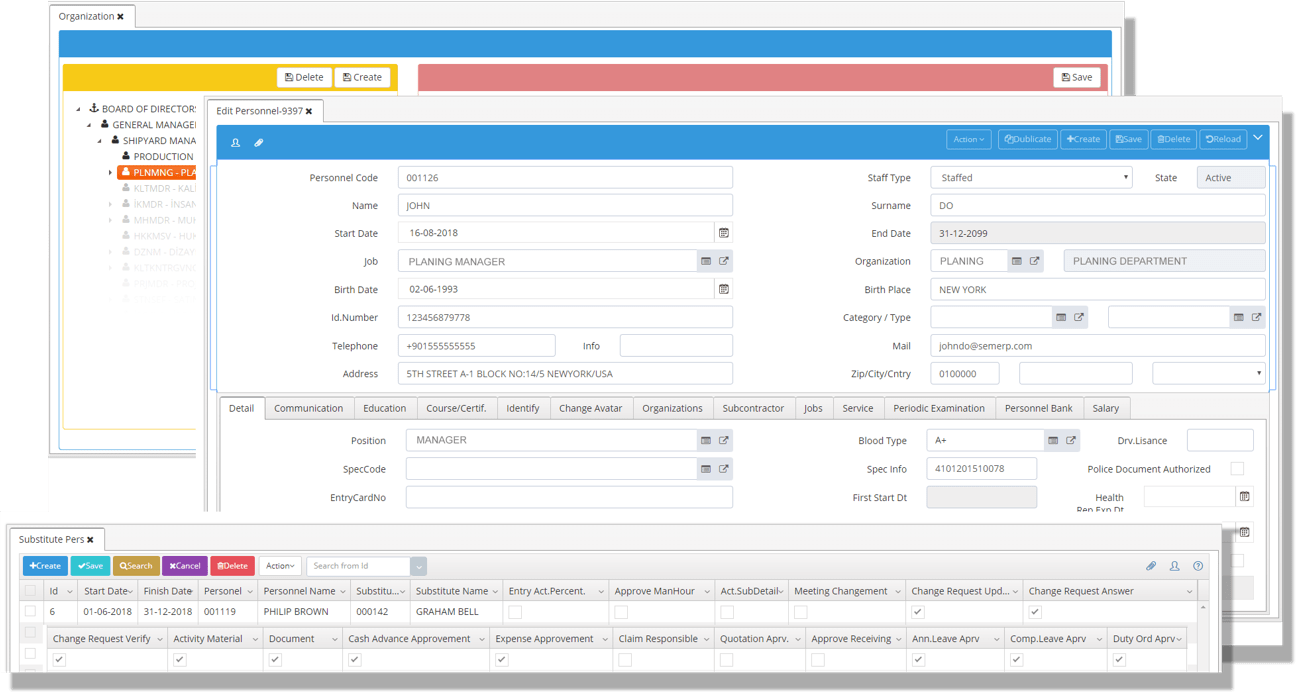The image size is (1296, 693).
Task: Select the BOARD OF DIRECTORS tree item
Action: pyautogui.click(x=148, y=109)
